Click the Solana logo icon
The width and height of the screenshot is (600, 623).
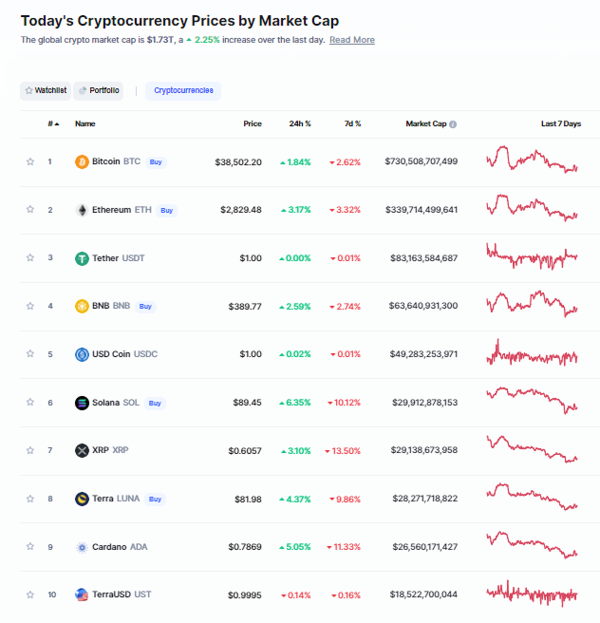(x=82, y=403)
